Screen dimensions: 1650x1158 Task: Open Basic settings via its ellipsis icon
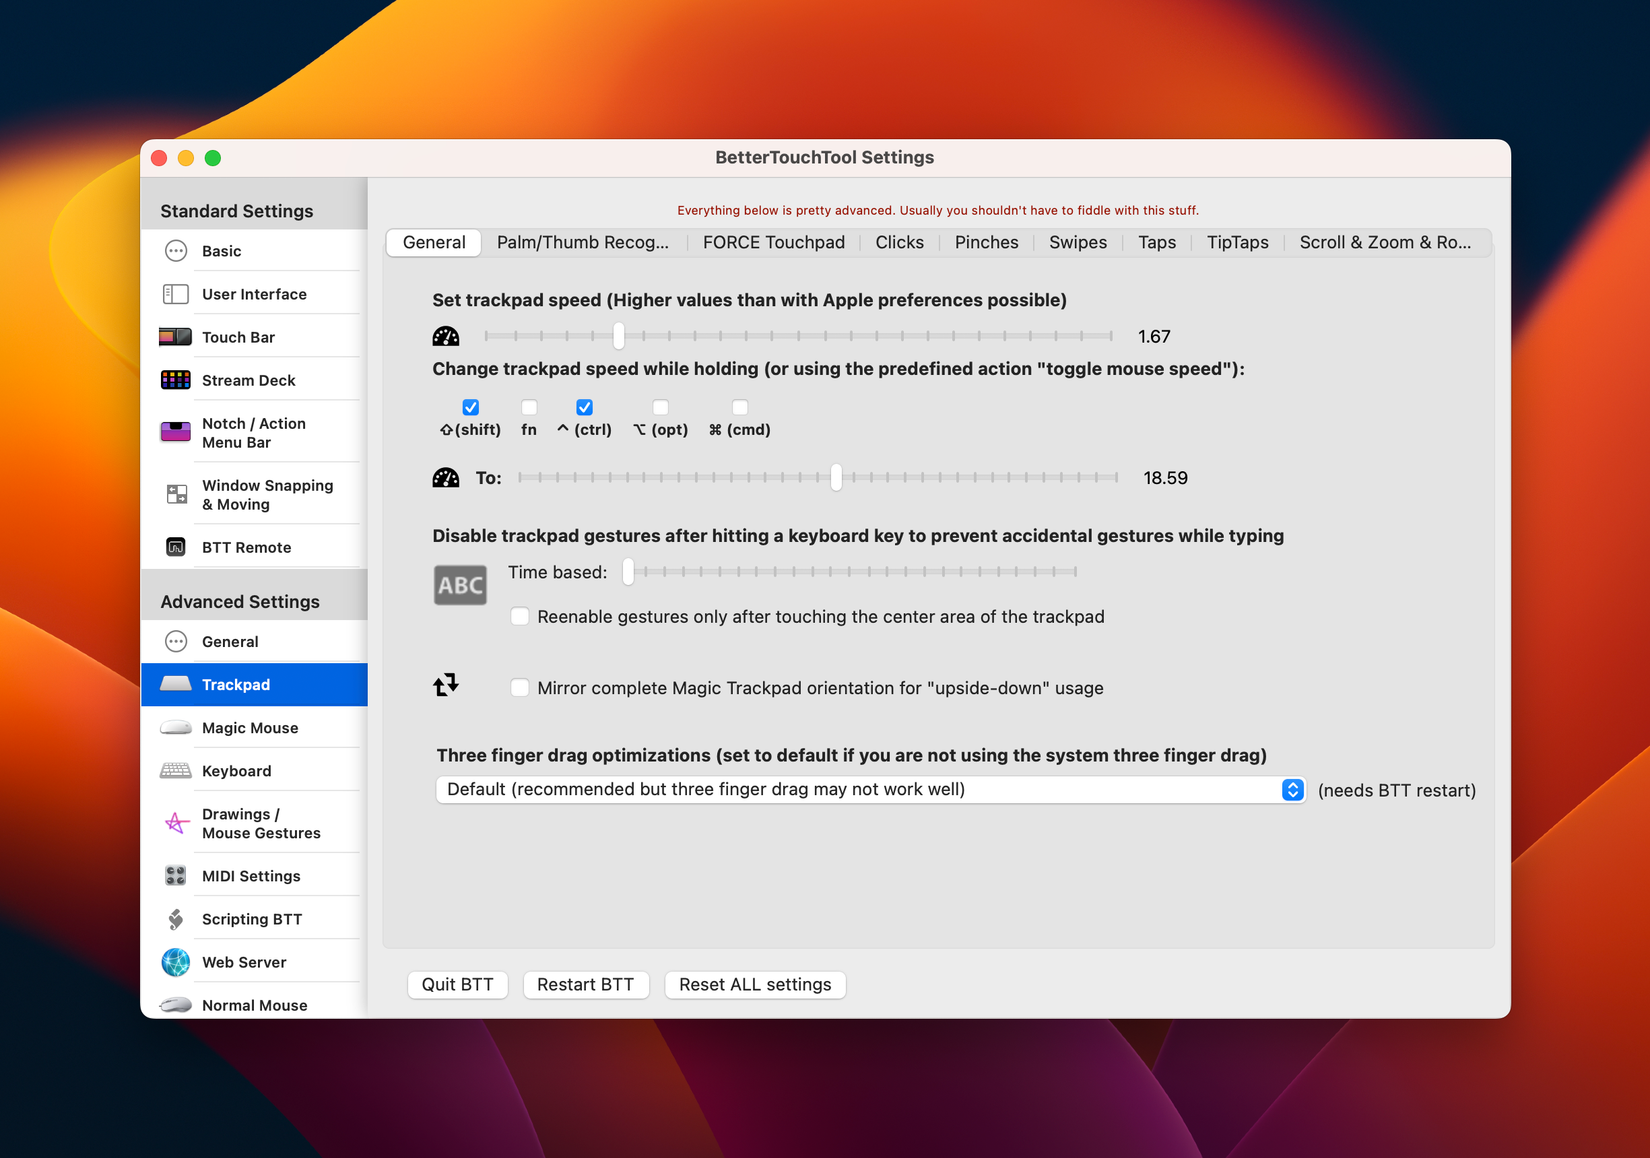(x=176, y=251)
